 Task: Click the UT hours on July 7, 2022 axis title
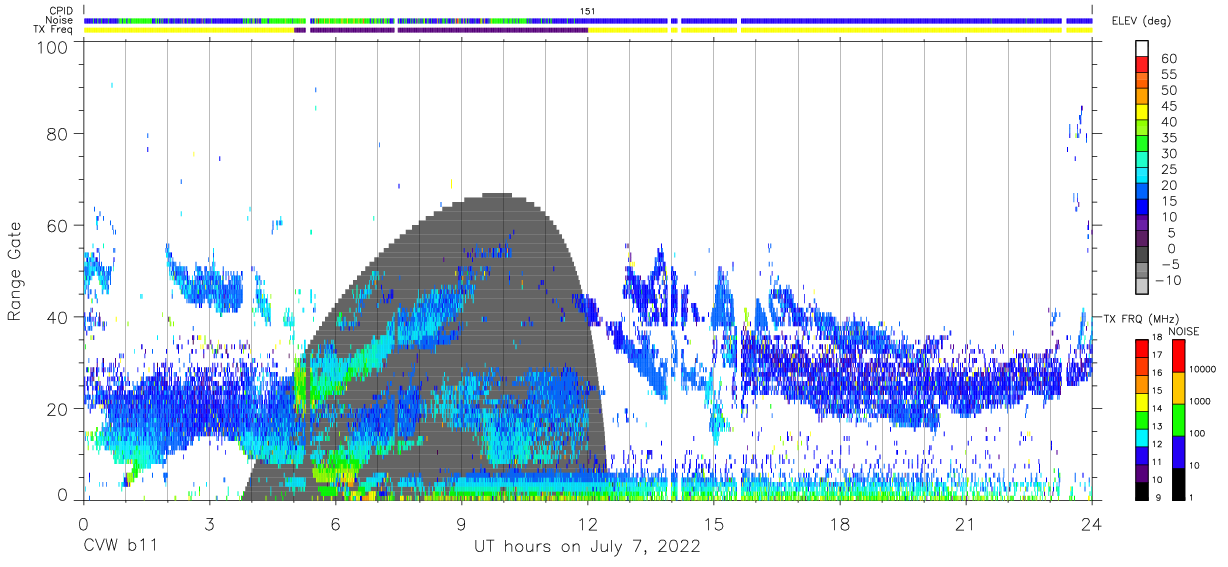(x=587, y=548)
